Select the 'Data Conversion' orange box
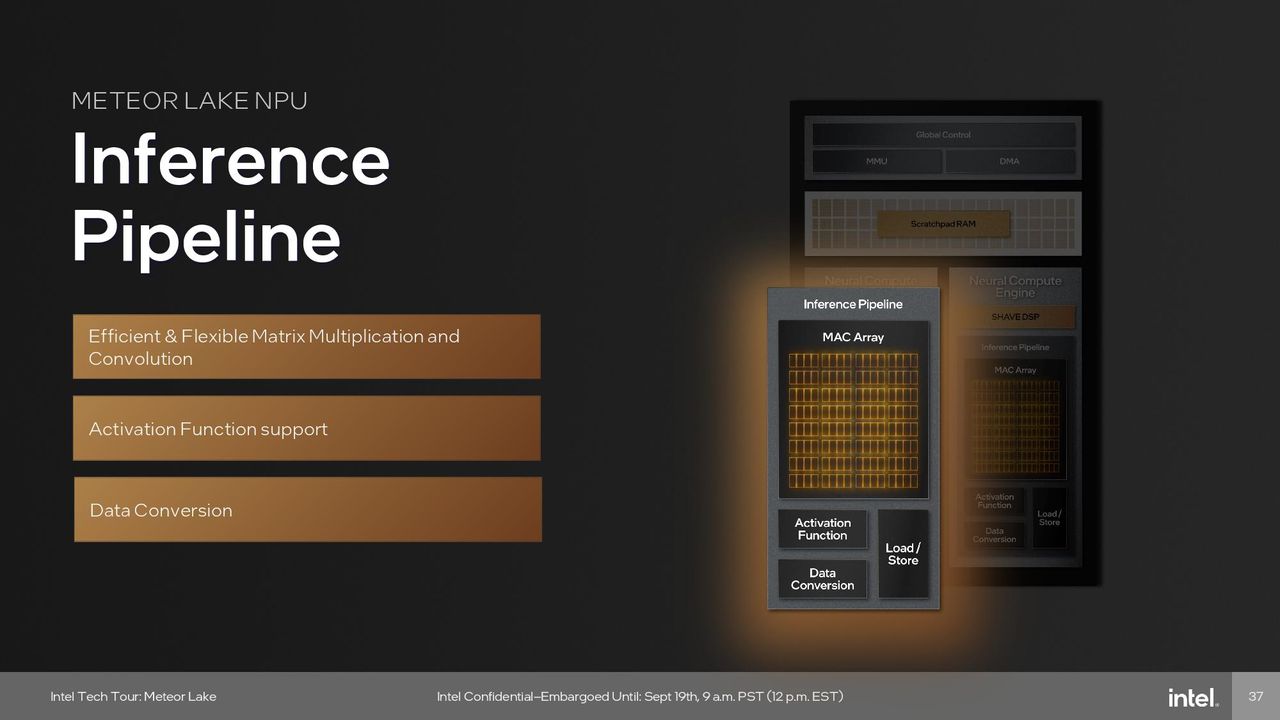Screen dimensions: 1280x720 [307, 509]
